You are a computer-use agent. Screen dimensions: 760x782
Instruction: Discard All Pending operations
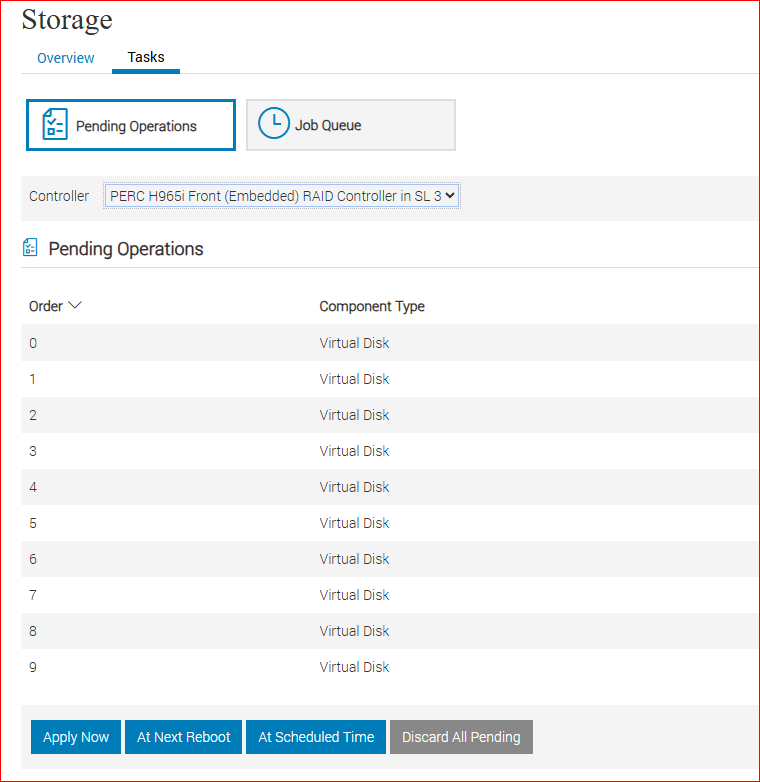point(461,737)
